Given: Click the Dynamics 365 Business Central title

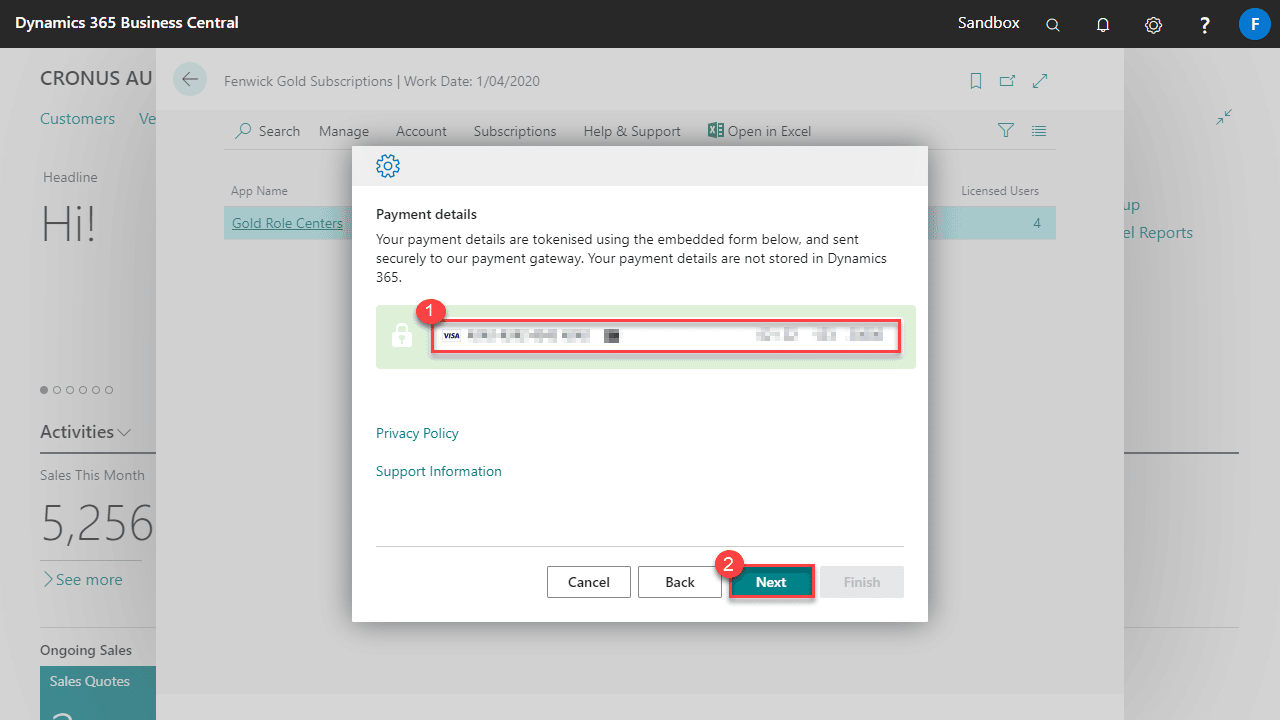Looking at the screenshot, I should click(x=127, y=22).
